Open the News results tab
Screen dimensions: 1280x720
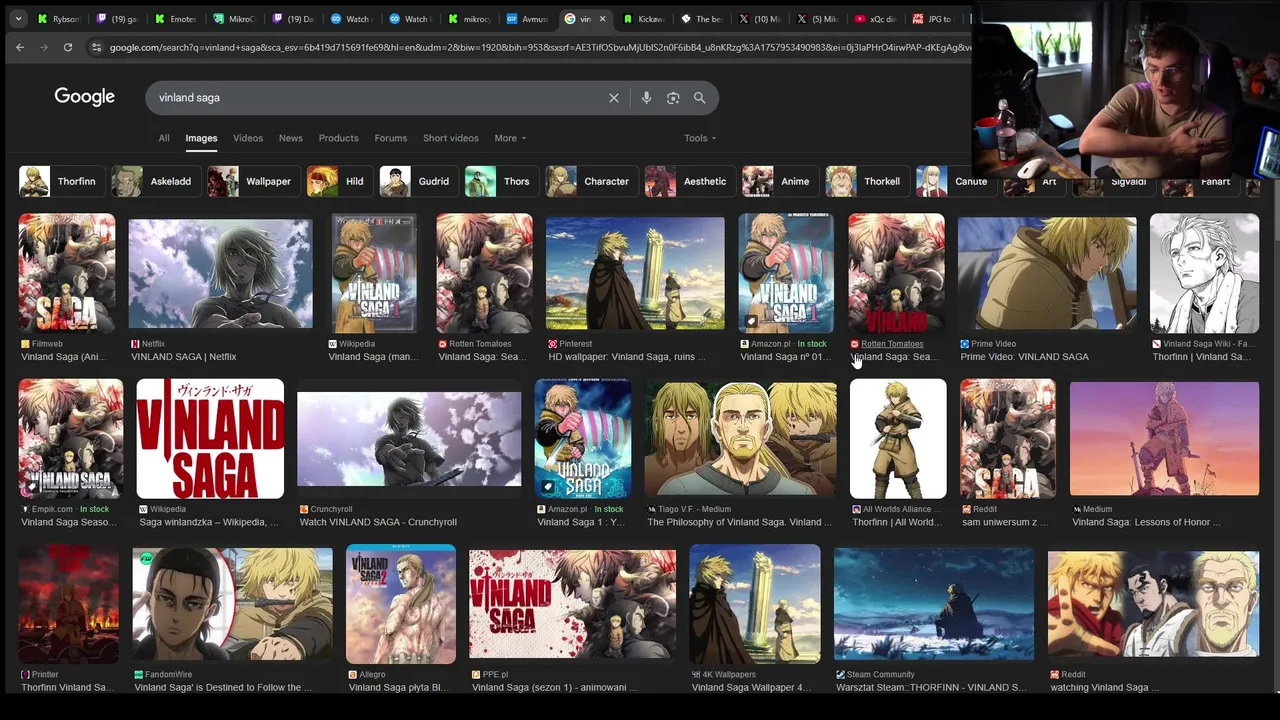click(291, 138)
